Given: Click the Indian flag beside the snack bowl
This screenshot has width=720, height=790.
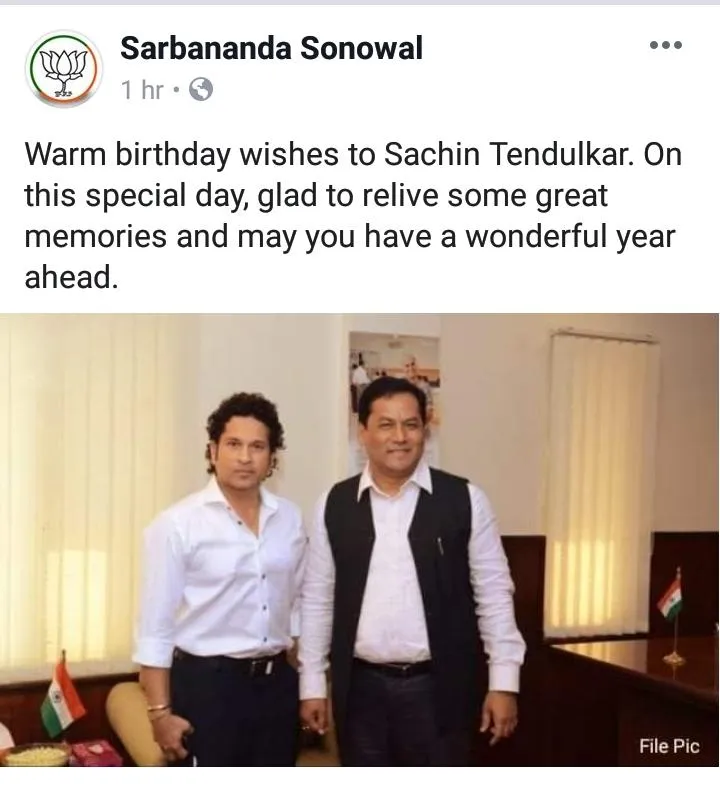Looking at the screenshot, I should (x=60, y=694).
